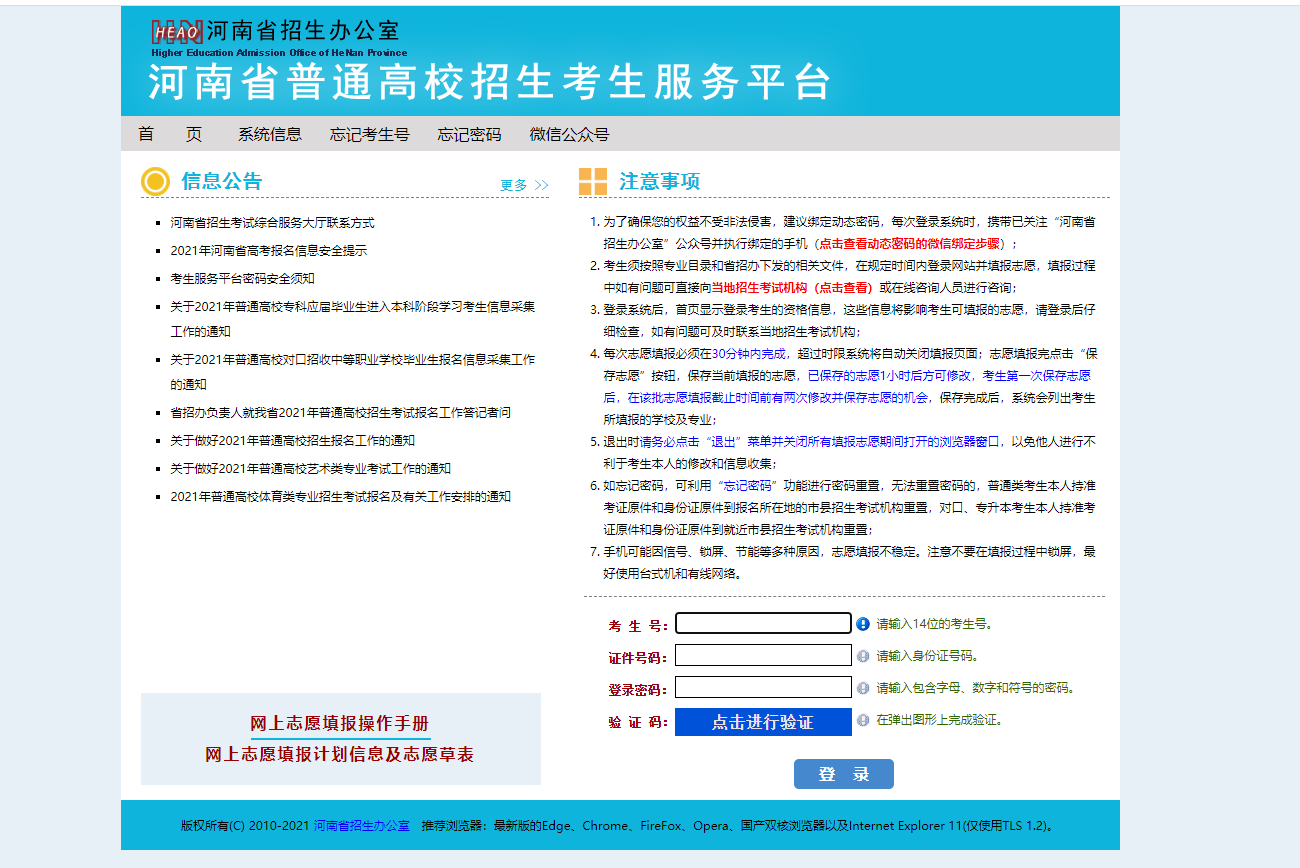Click 点击查看动态密码的微信绑定步骤 red link
The width and height of the screenshot is (1300, 868).
point(909,243)
